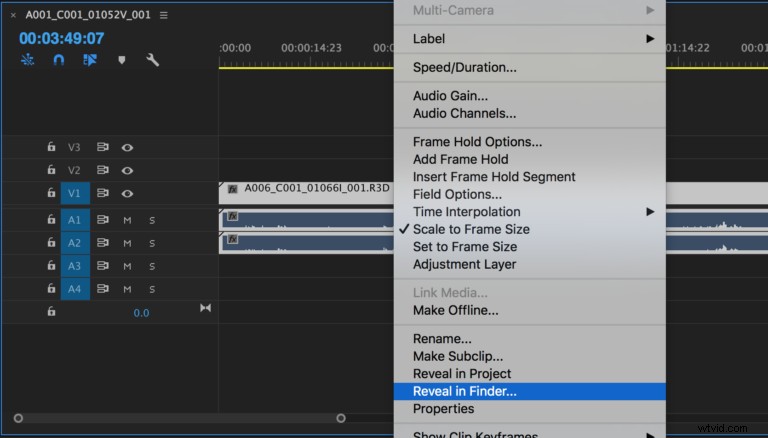Add a marker with the marker icon

[121, 60]
